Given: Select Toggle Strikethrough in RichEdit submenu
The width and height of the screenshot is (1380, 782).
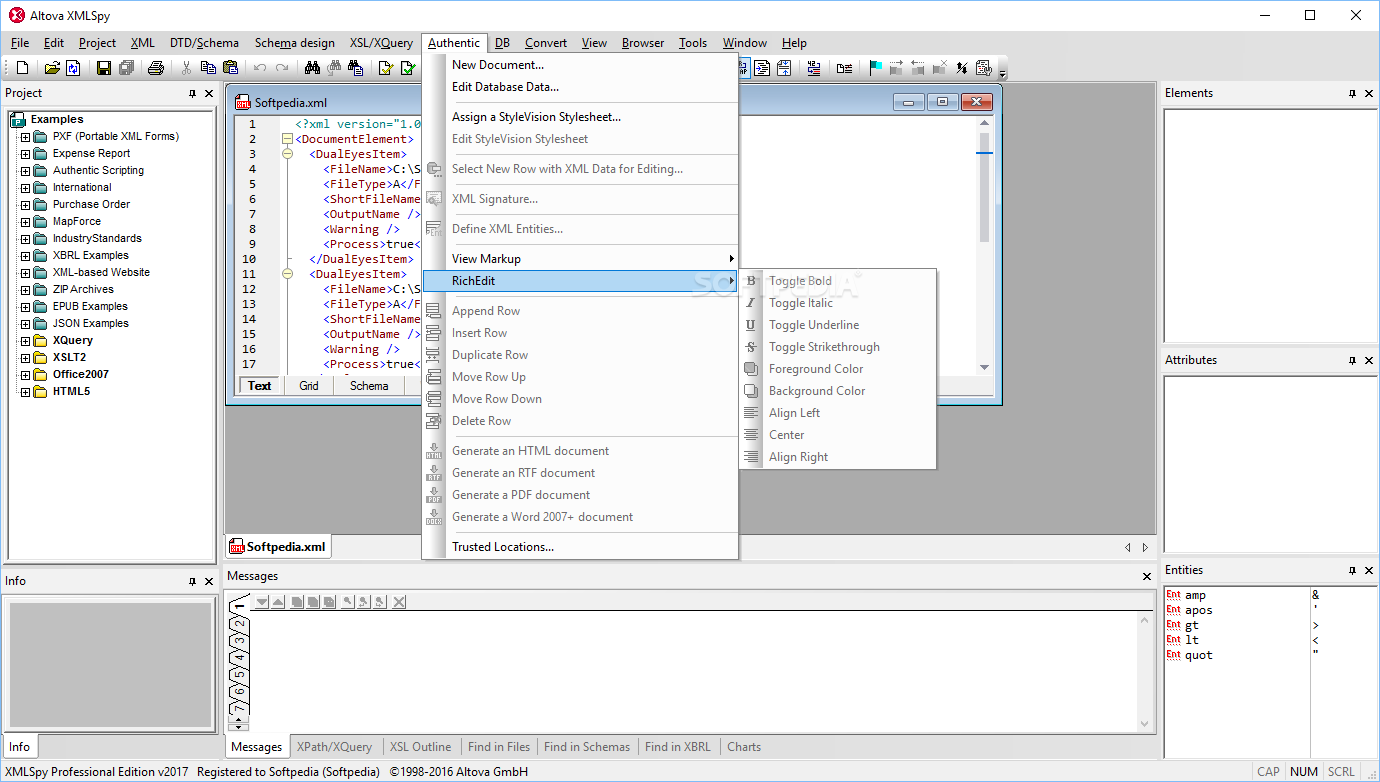Looking at the screenshot, I should coord(838,347).
